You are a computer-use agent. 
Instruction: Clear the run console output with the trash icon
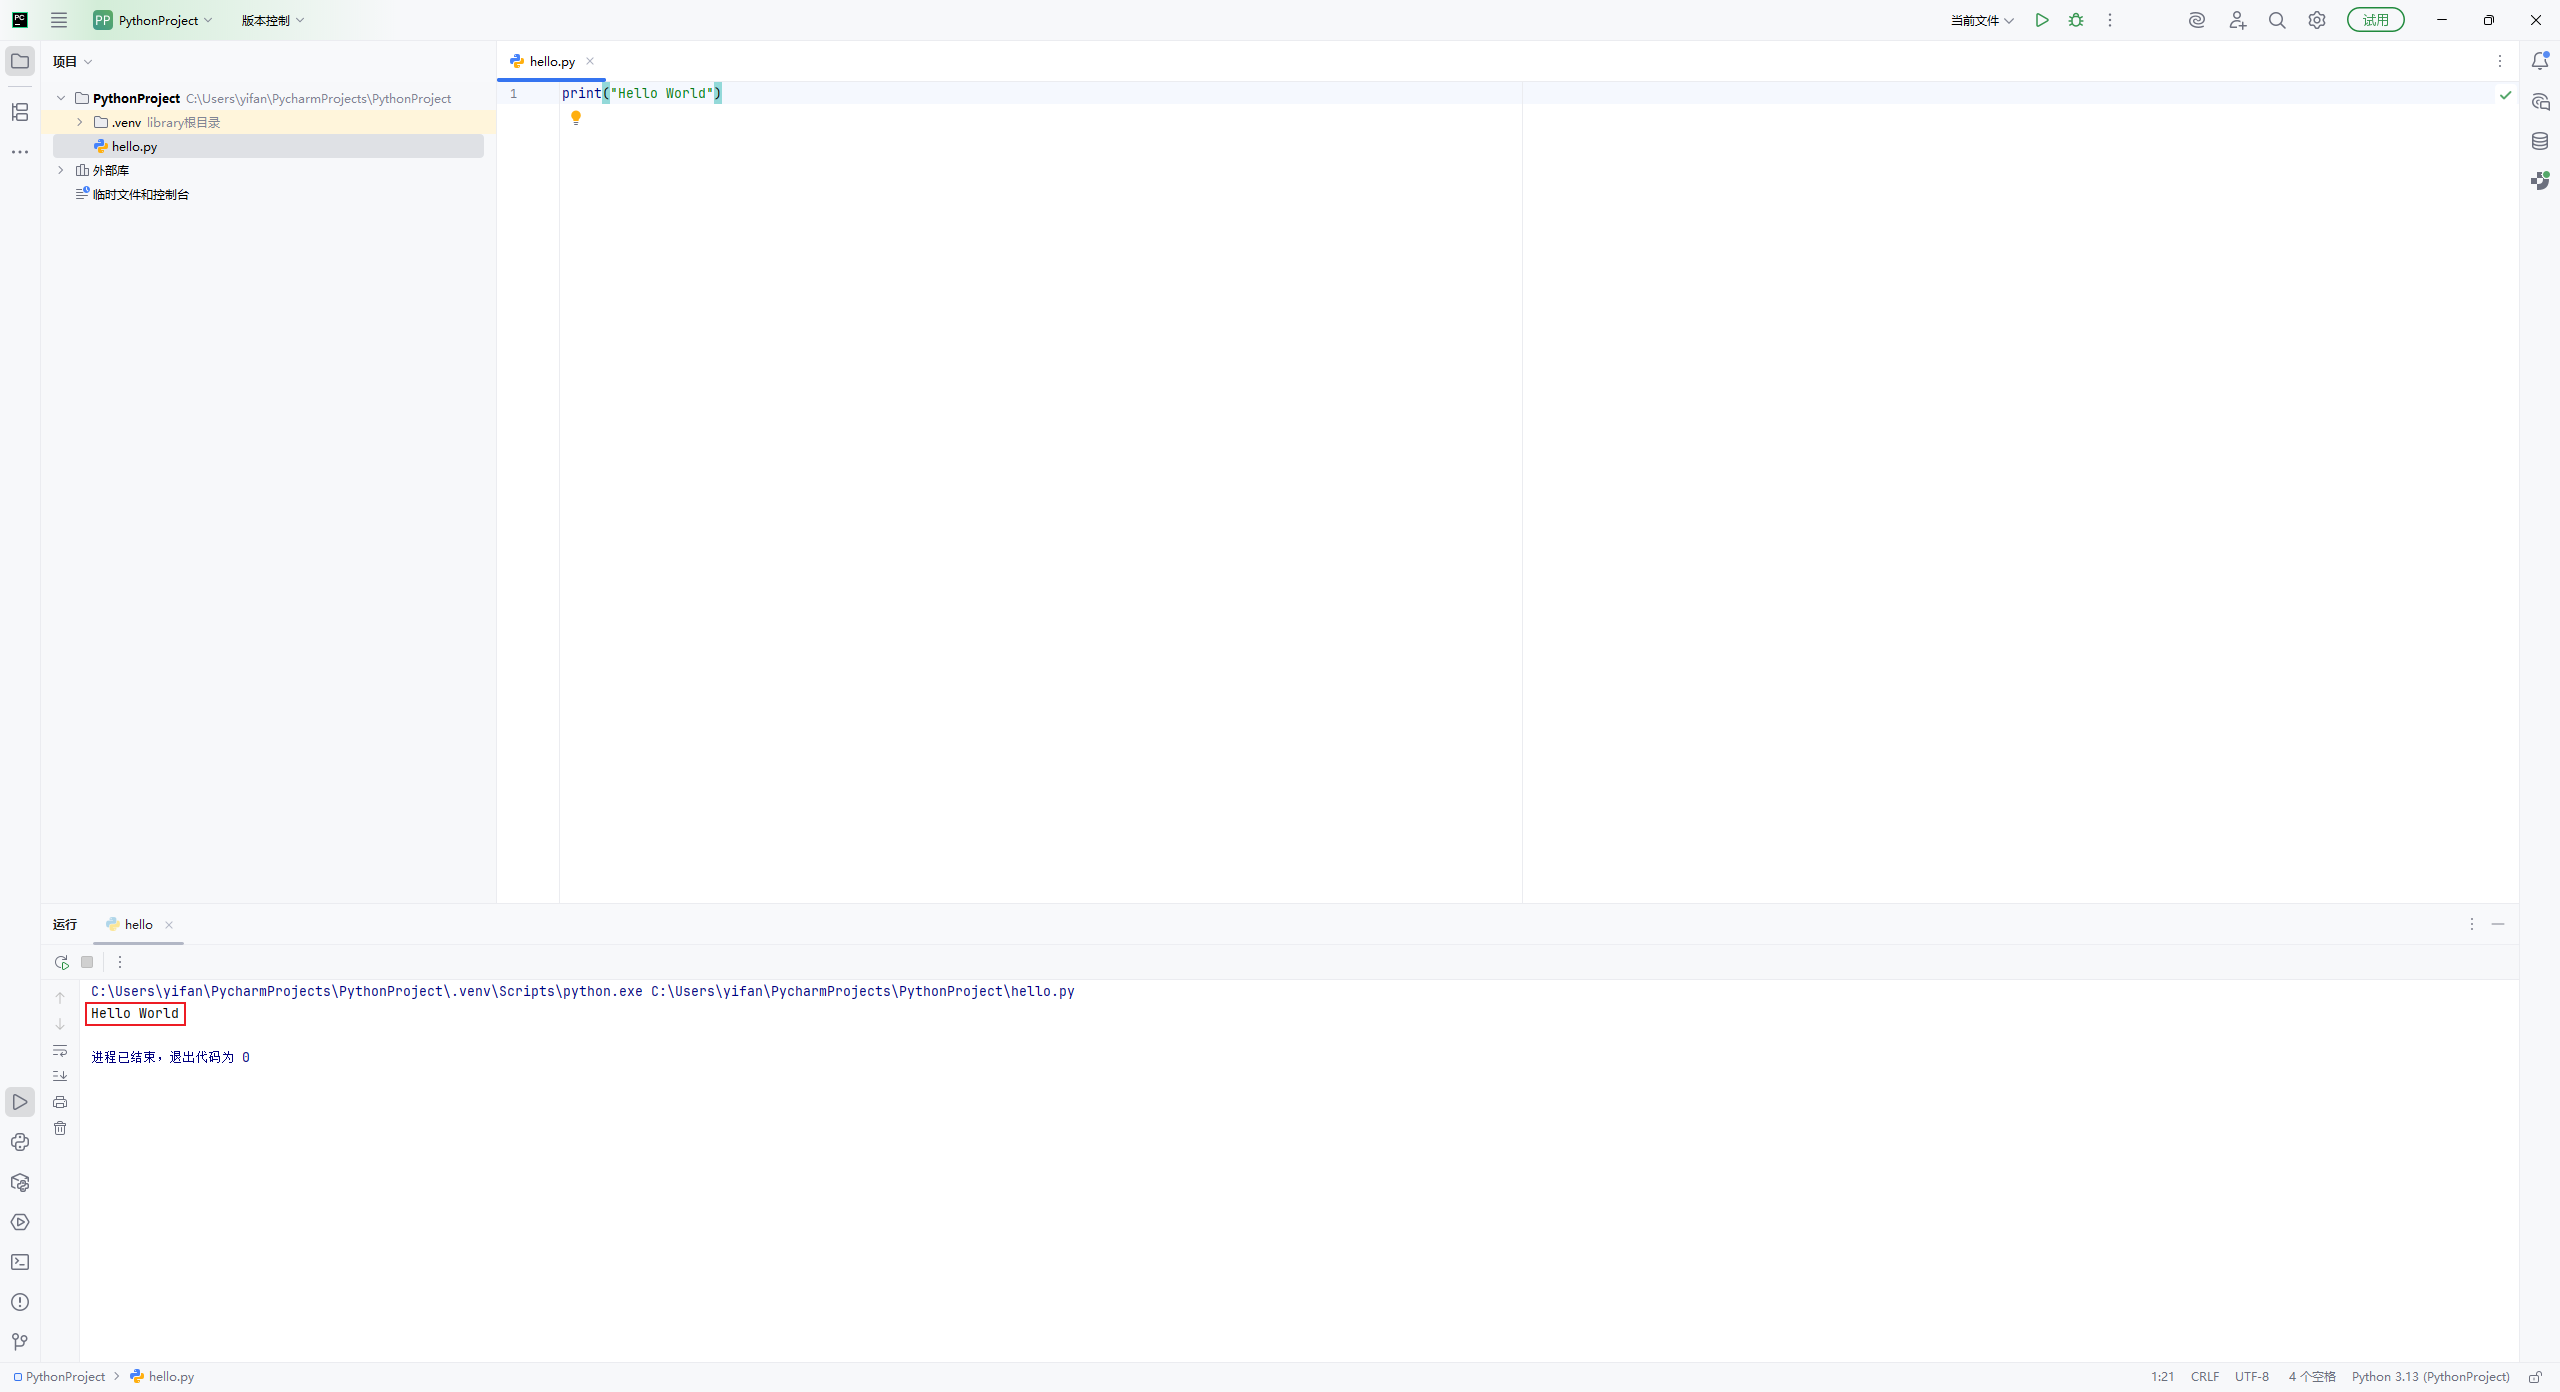pyautogui.click(x=60, y=1128)
